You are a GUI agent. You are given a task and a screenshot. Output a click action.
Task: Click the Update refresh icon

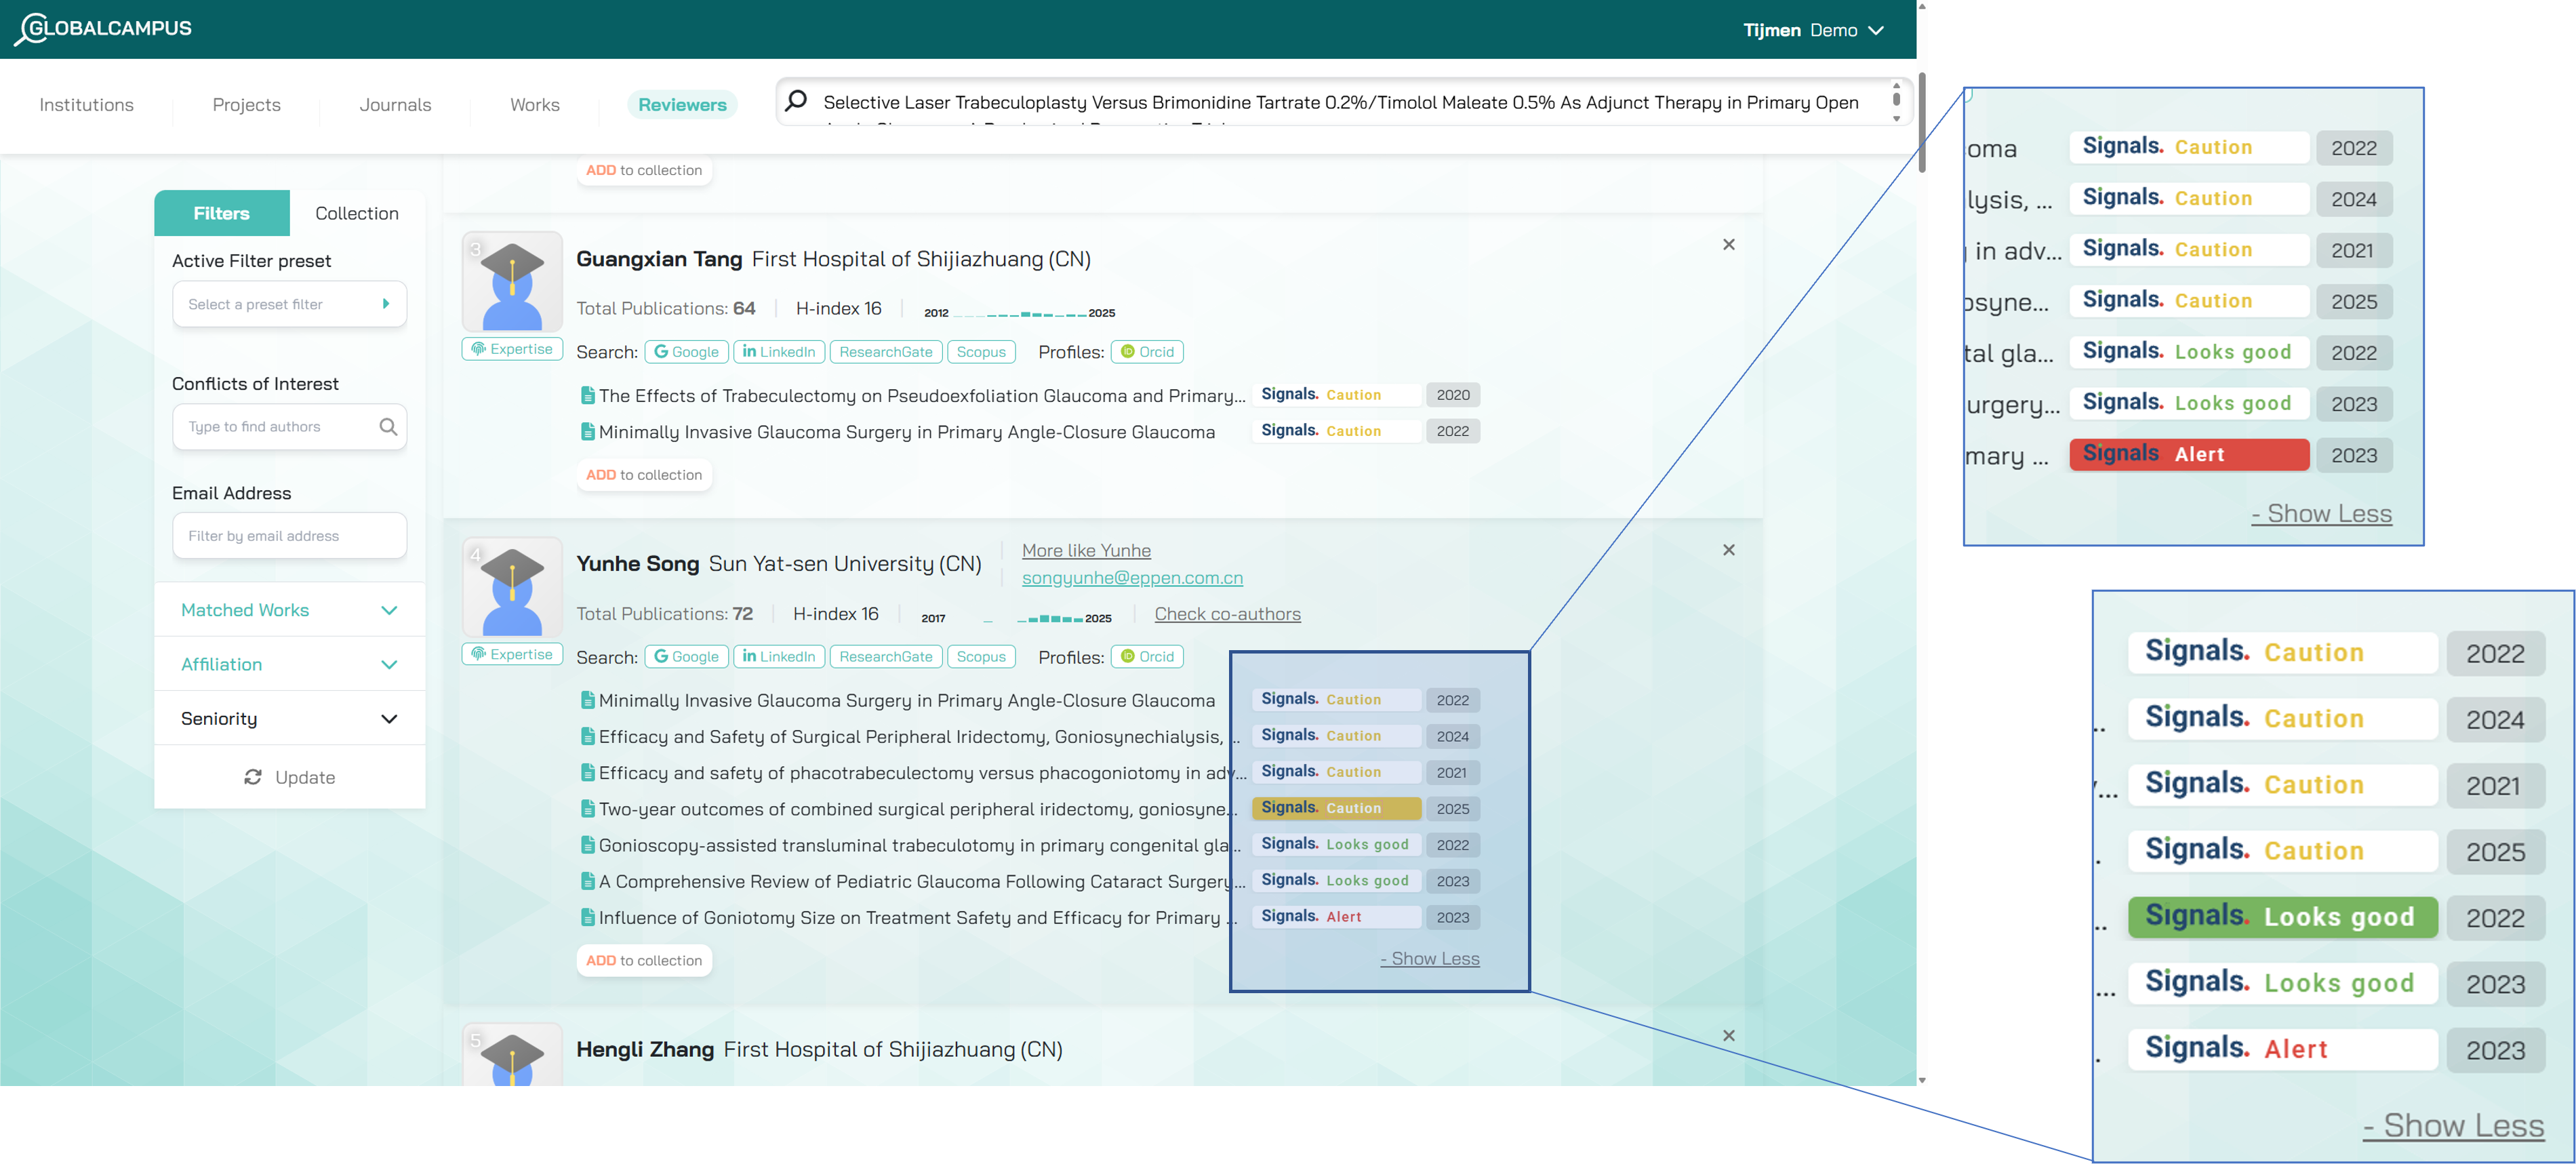(253, 777)
